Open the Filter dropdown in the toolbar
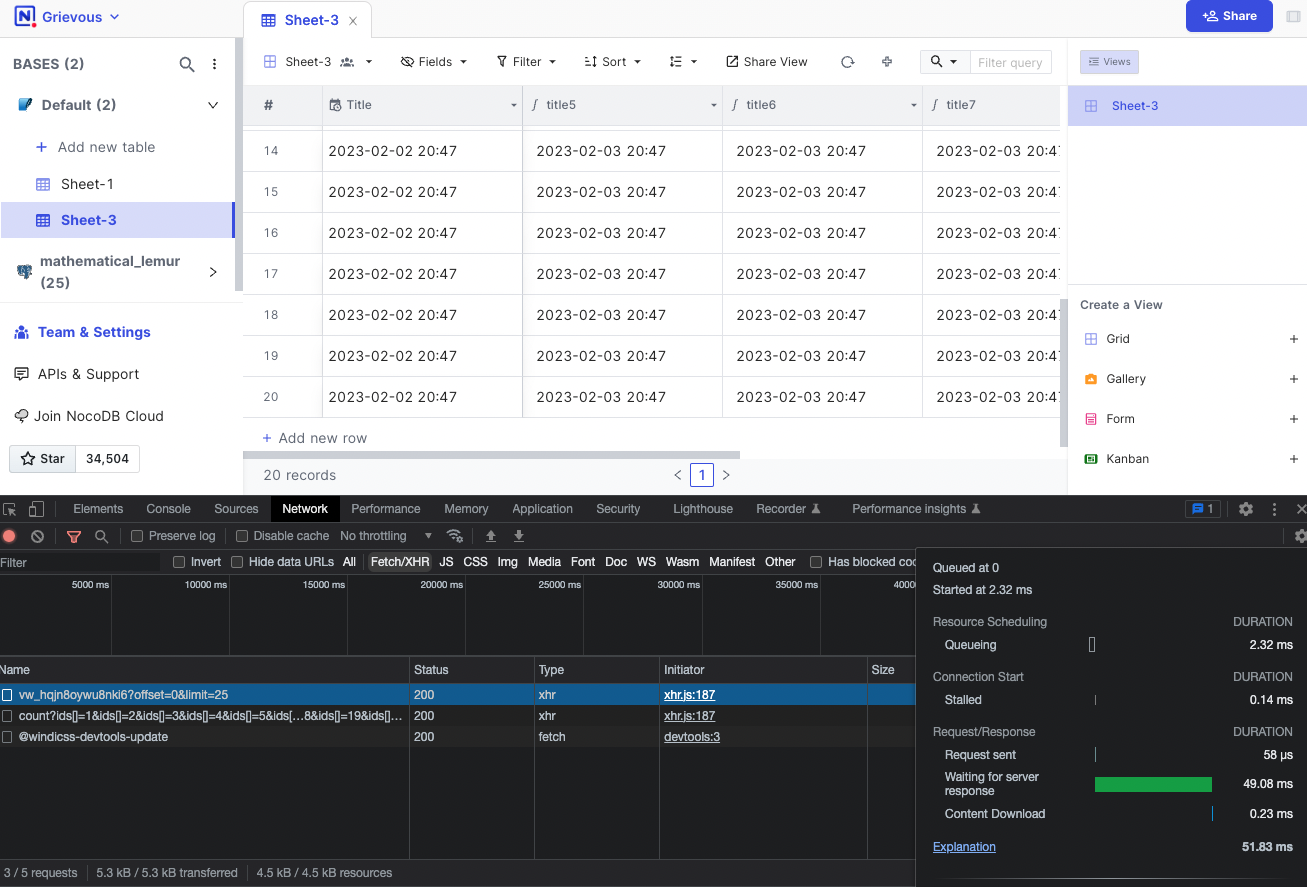 tap(526, 62)
